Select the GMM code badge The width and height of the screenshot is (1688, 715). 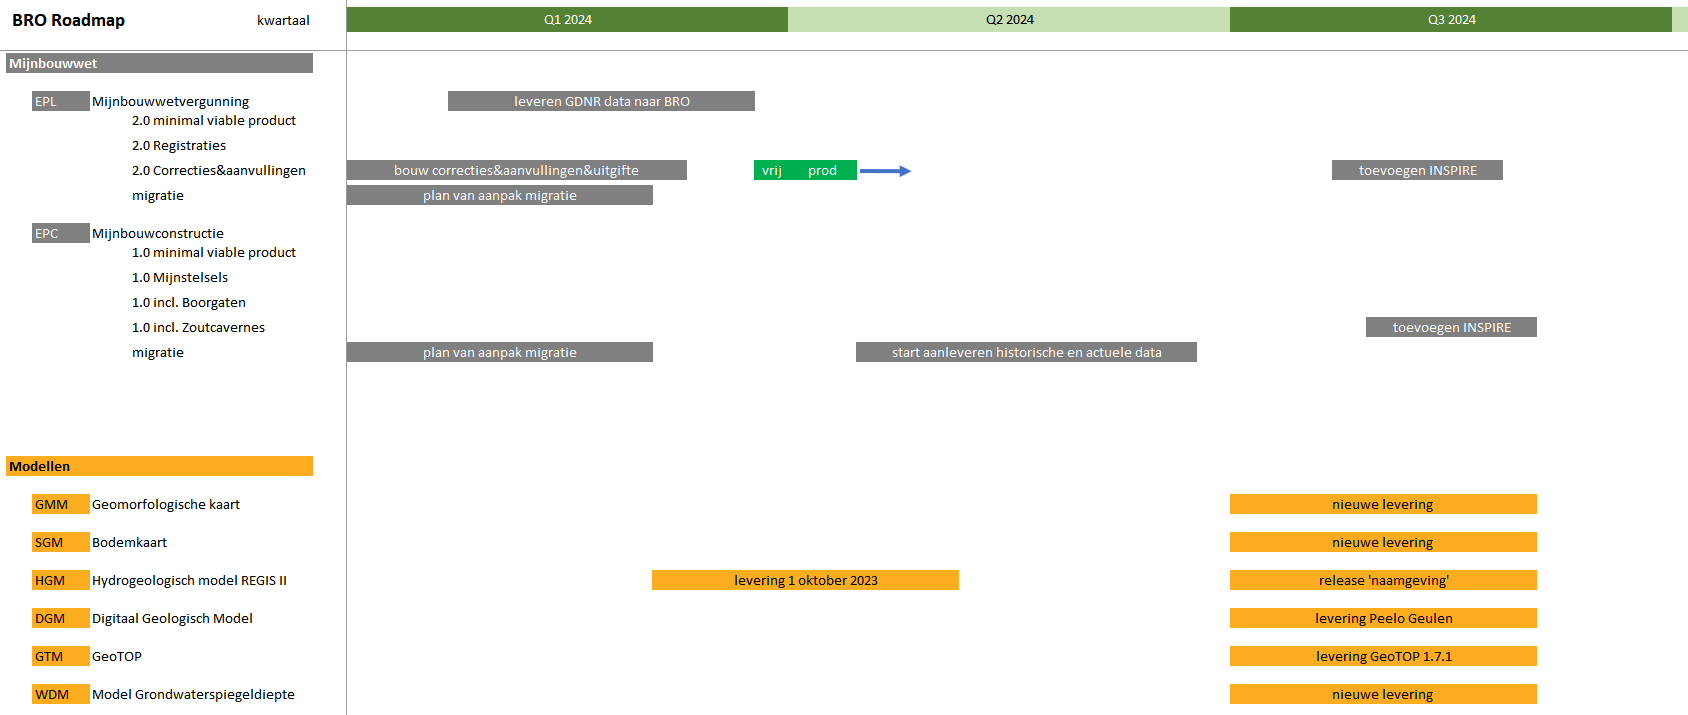pyautogui.click(x=60, y=505)
